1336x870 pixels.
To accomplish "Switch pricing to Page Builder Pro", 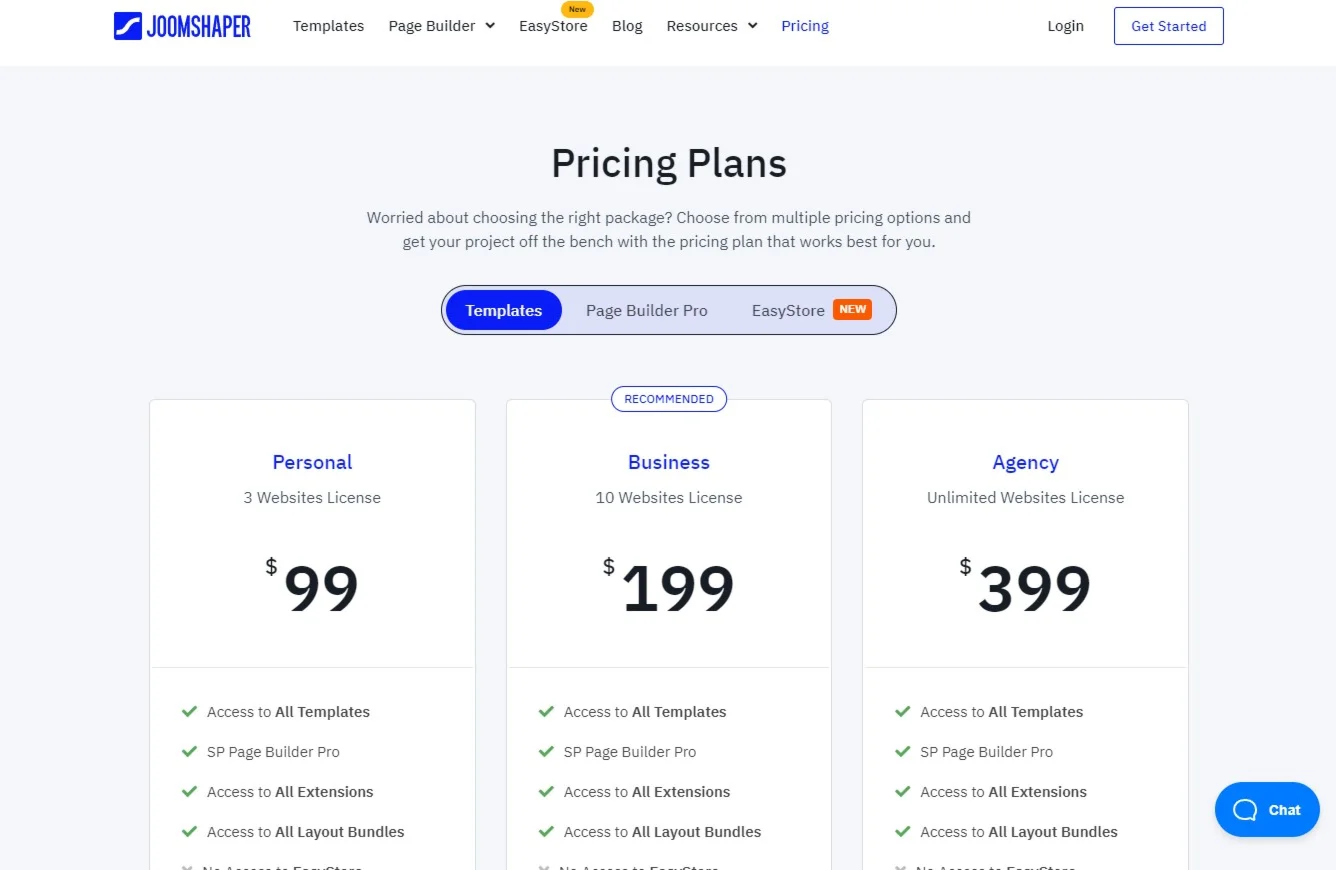I will click(647, 311).
